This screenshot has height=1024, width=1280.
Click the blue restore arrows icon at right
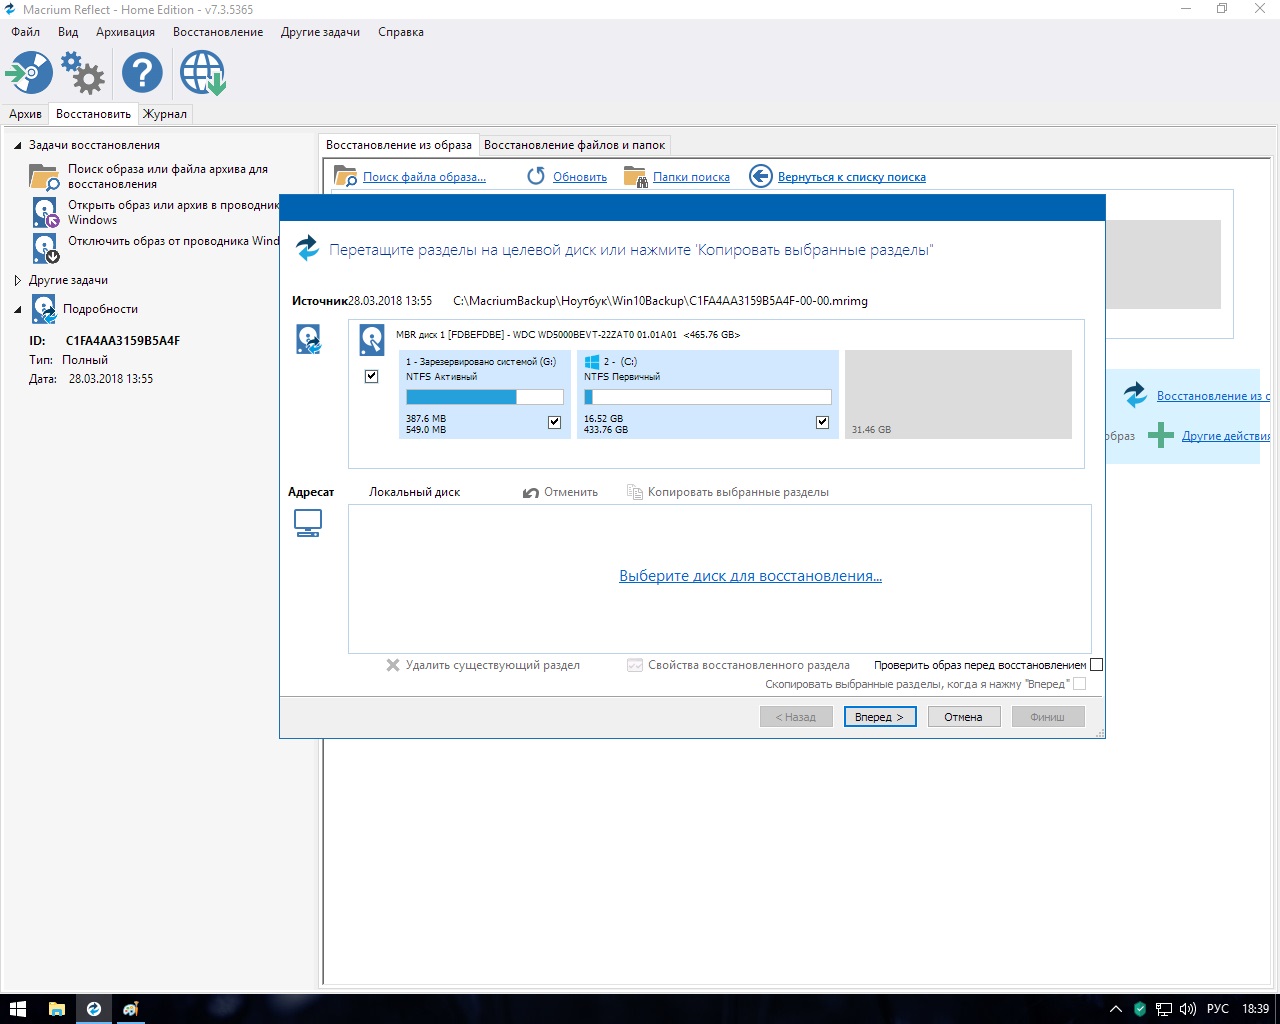click(1135, 395)
